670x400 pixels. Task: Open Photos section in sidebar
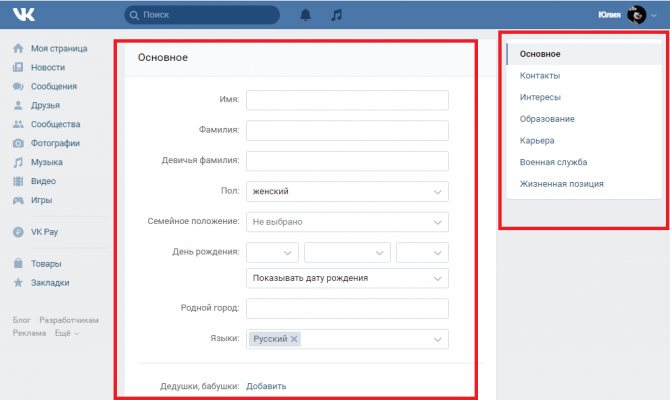(55, 143)
